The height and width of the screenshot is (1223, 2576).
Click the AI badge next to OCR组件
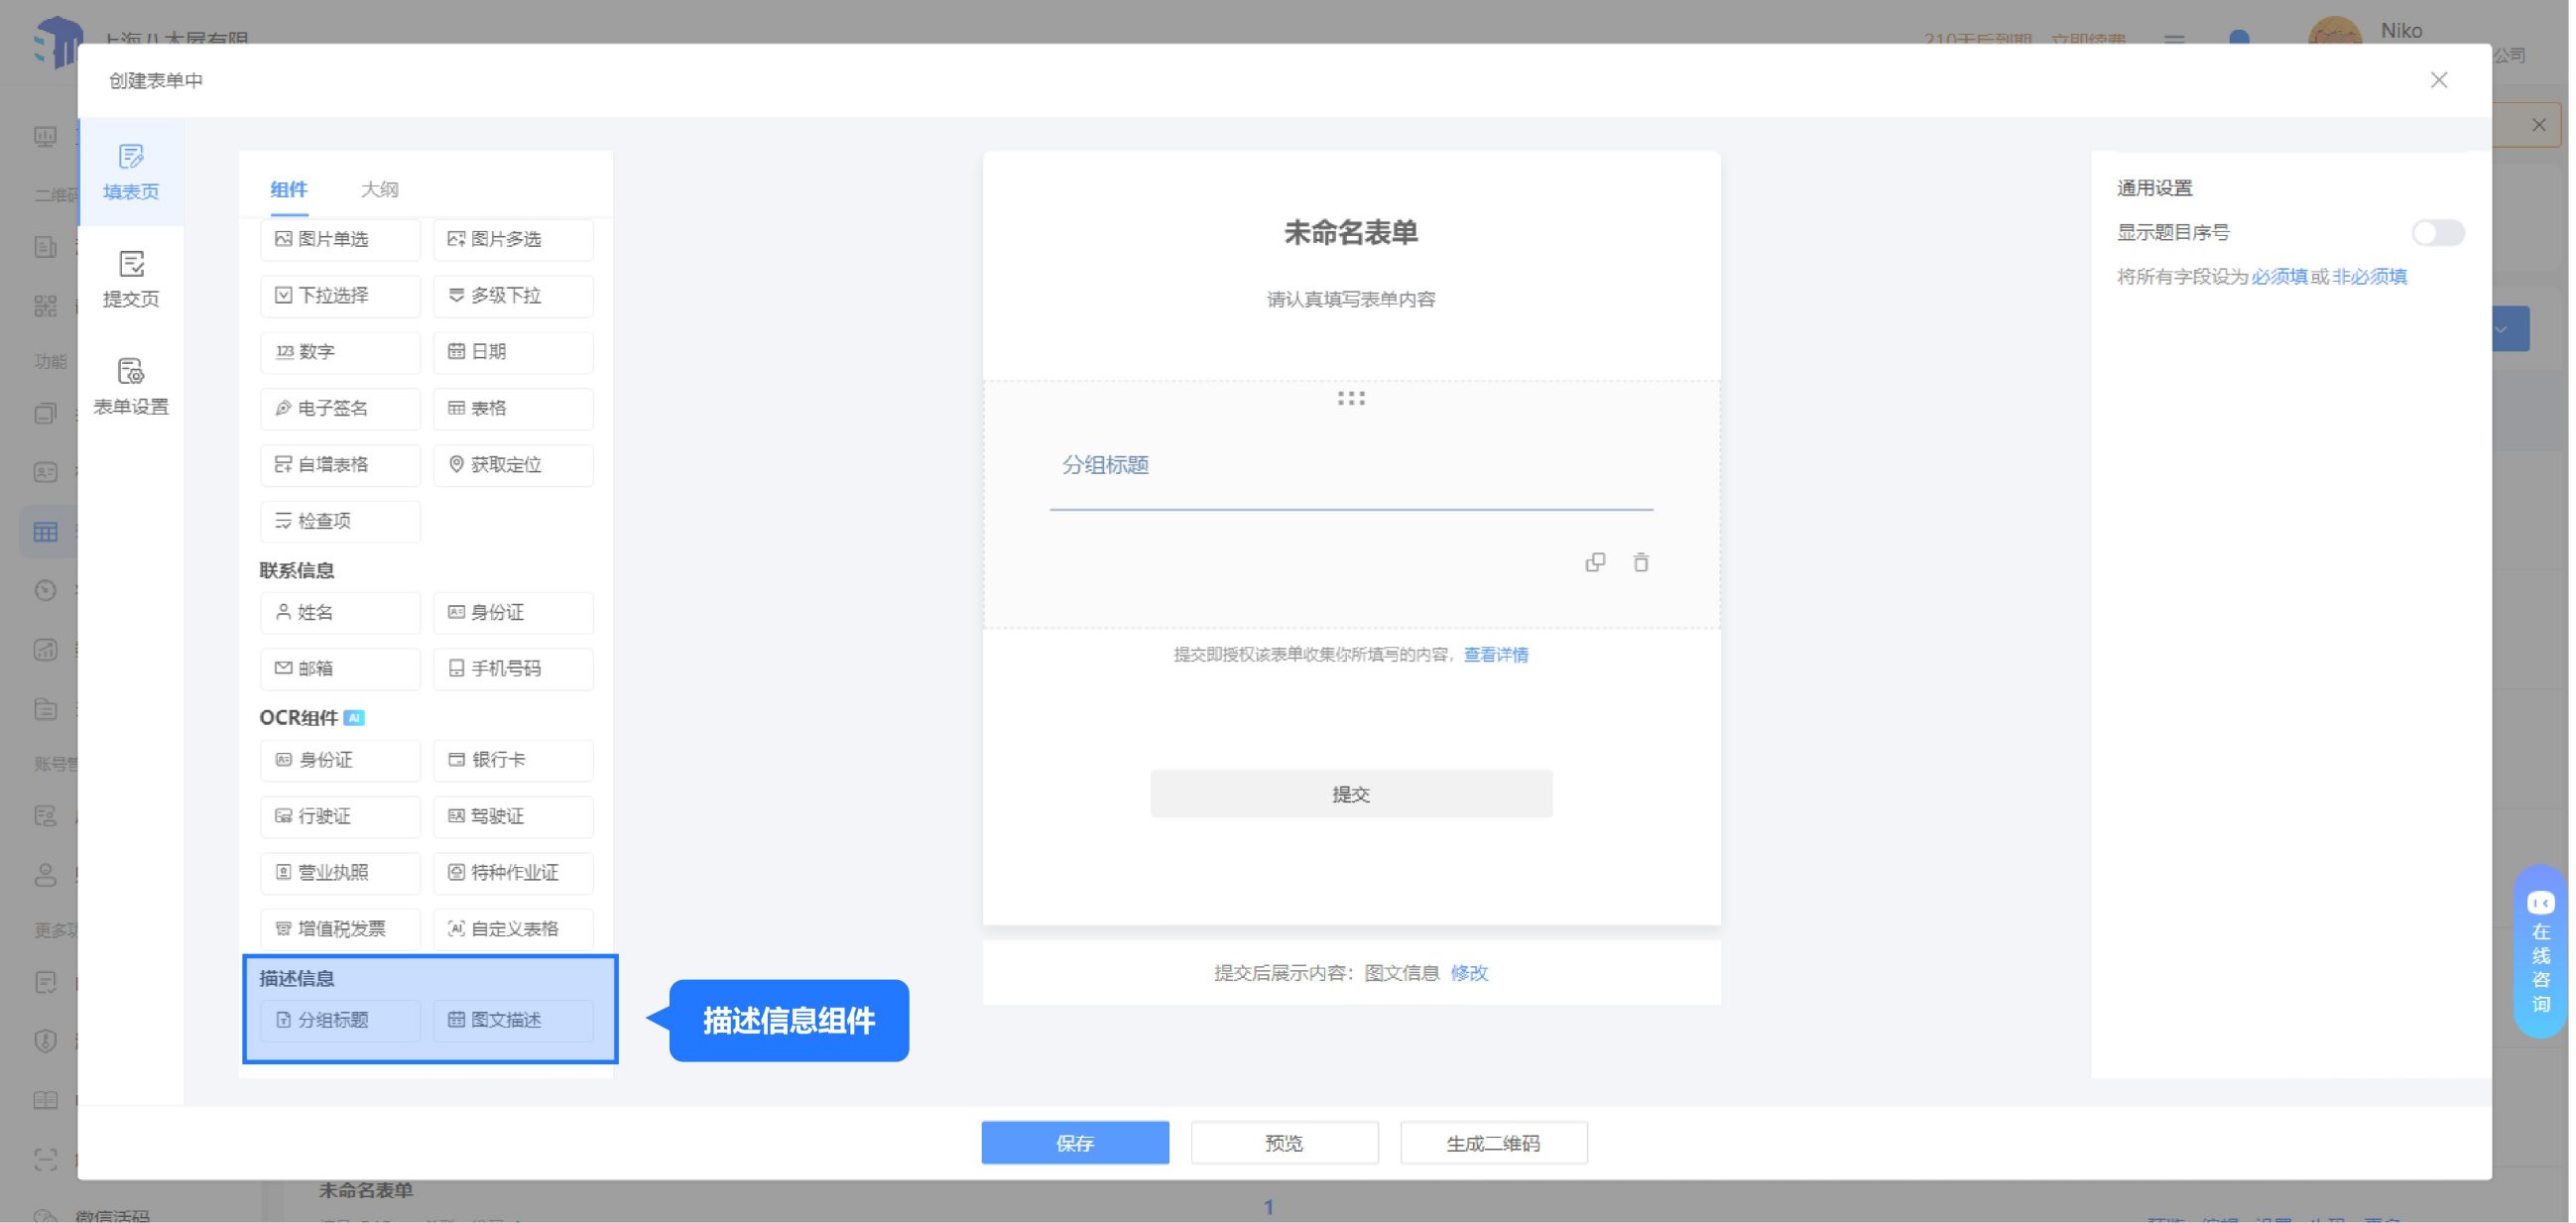click(355, 718)
